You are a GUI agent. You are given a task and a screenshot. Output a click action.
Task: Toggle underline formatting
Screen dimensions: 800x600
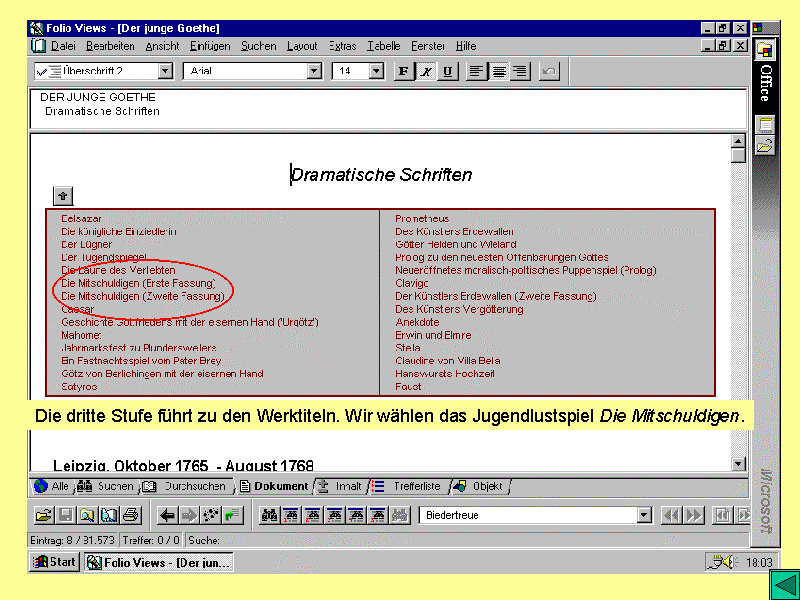tap(448, 71)
